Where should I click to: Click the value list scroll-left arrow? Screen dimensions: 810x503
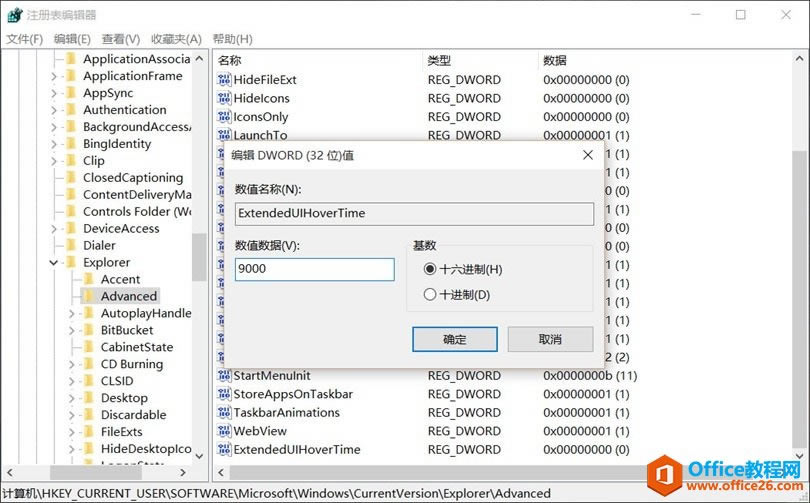click(x=221, y=472)
